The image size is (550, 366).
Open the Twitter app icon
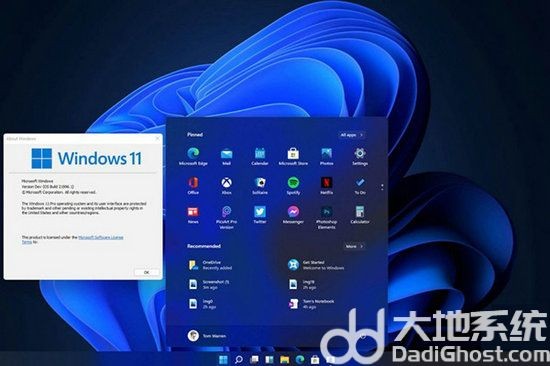(x=260, y=215)
